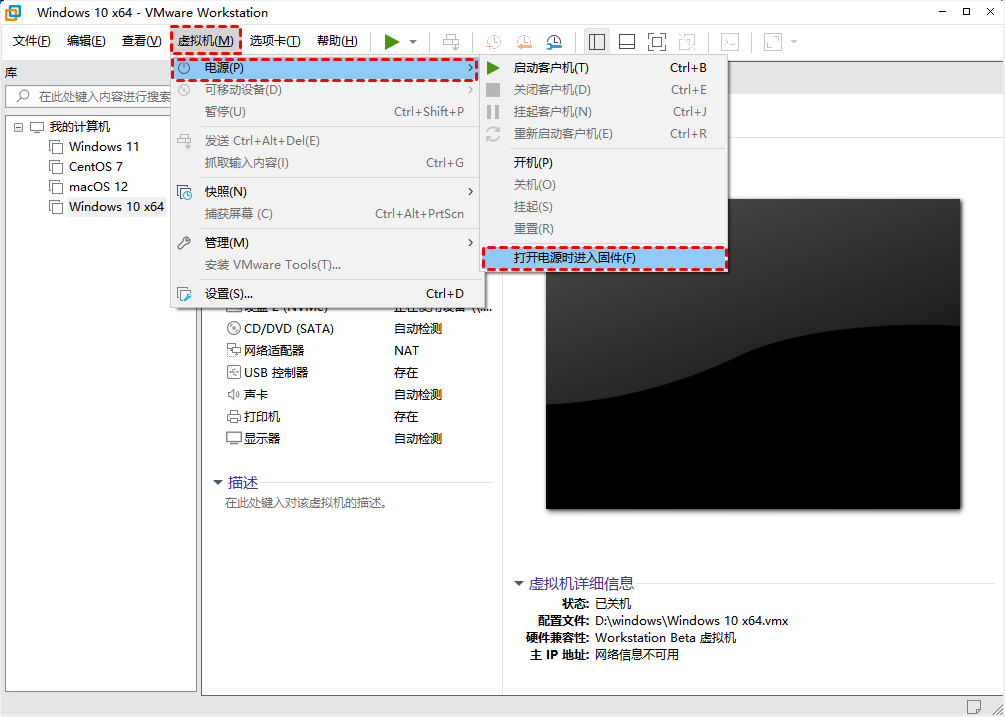Expand the 管理(M) submenu
1005x717 pixels.
pos(326,243)
